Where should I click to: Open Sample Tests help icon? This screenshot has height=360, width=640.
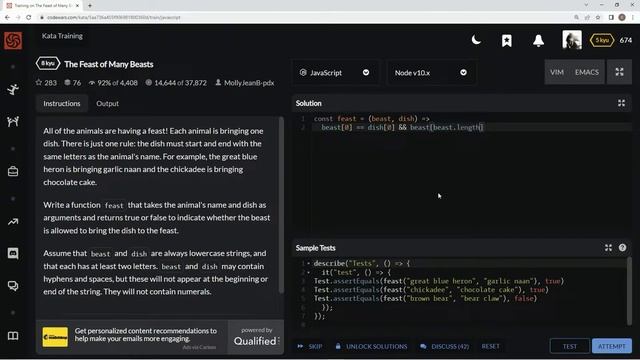pos(622,247)
